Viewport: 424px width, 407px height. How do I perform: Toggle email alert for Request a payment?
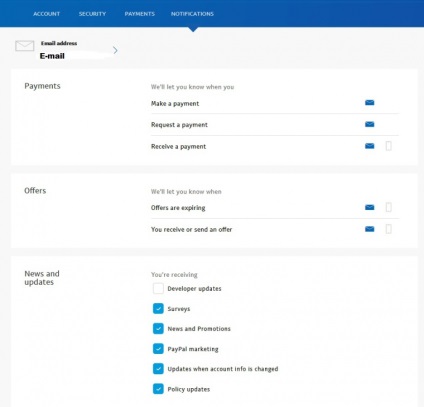click(x=369, y=124)
